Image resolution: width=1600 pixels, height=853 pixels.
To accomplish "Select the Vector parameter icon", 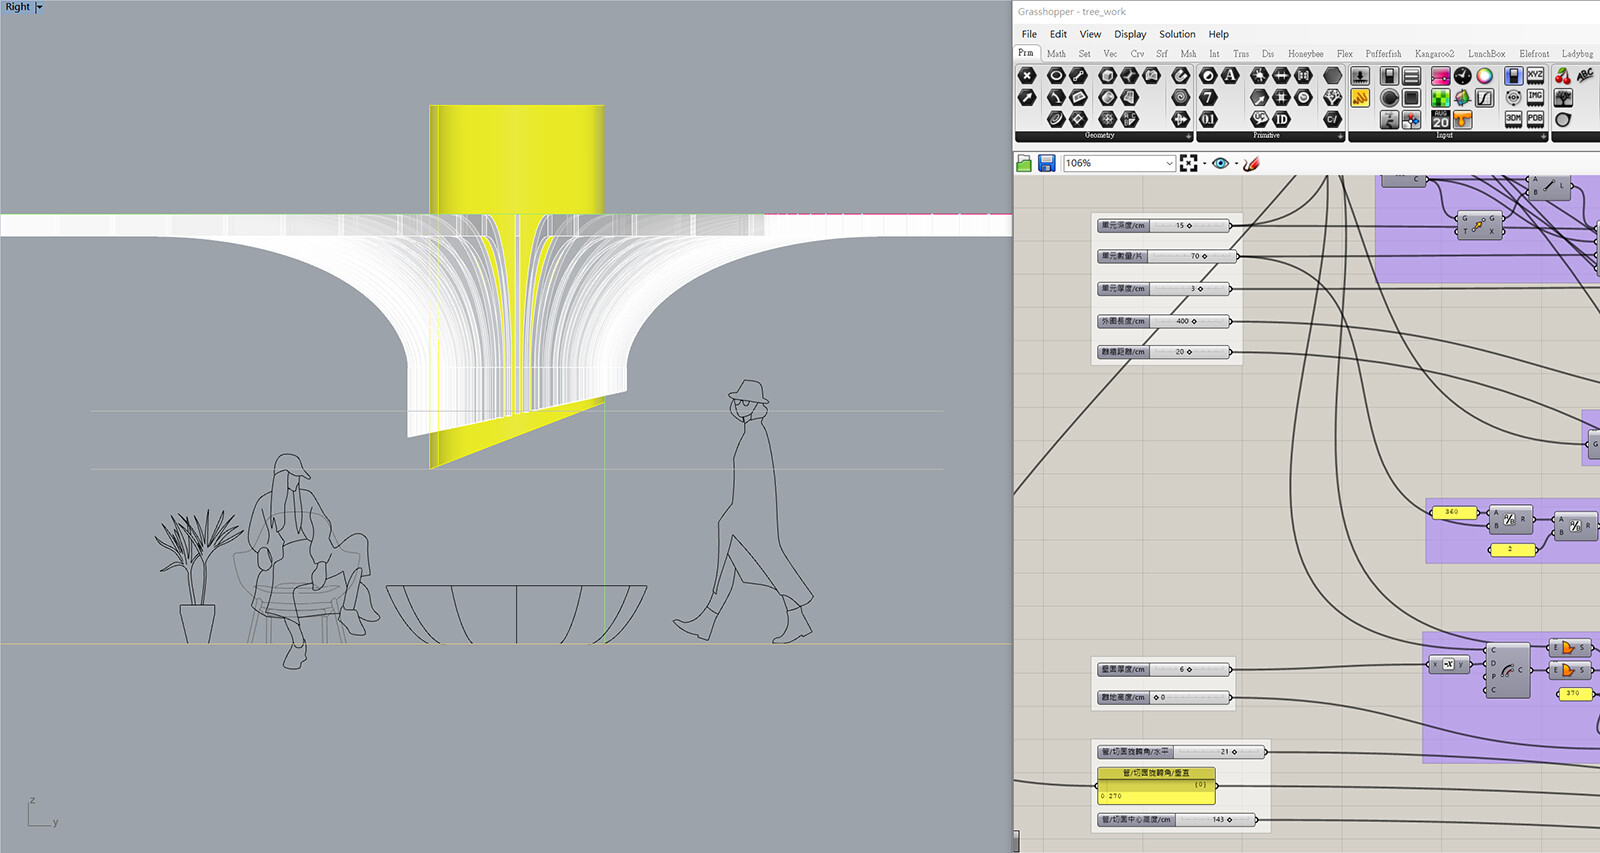I will tap(1027, 97).
